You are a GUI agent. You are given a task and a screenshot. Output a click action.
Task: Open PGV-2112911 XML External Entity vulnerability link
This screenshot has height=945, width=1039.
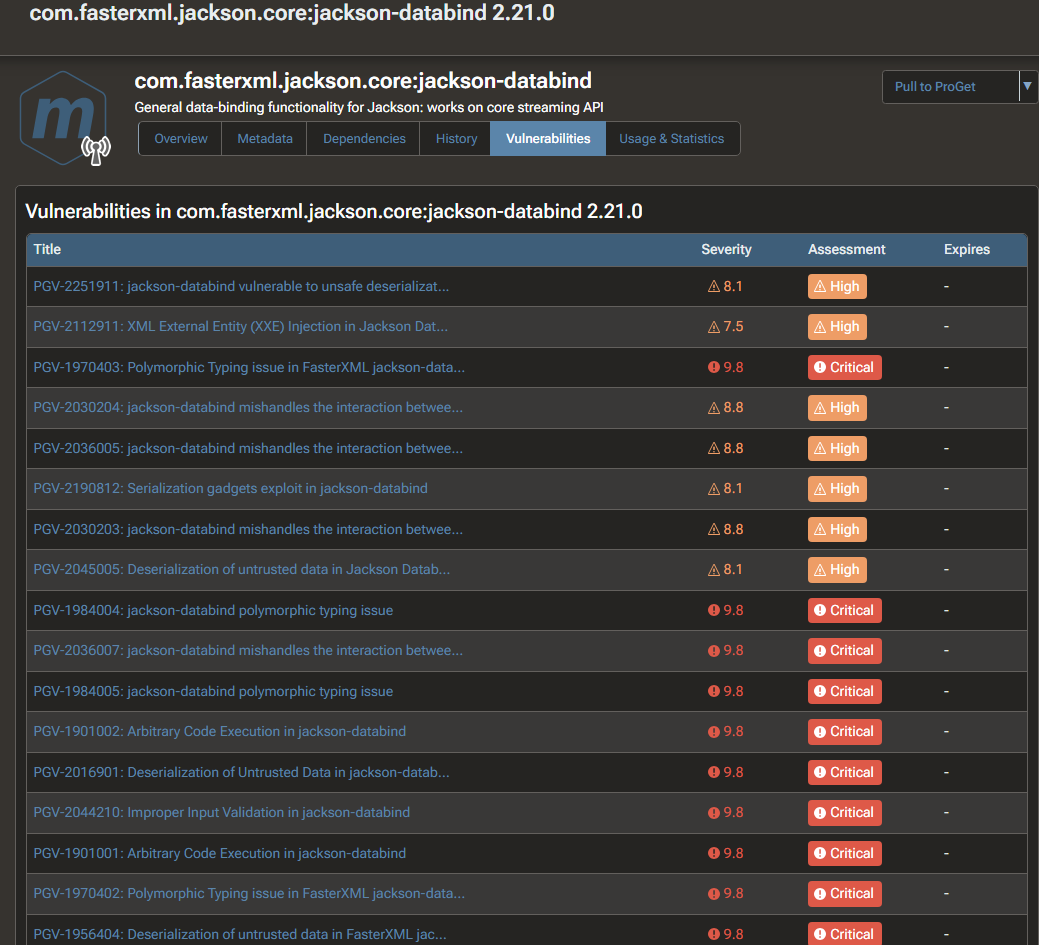240,327
